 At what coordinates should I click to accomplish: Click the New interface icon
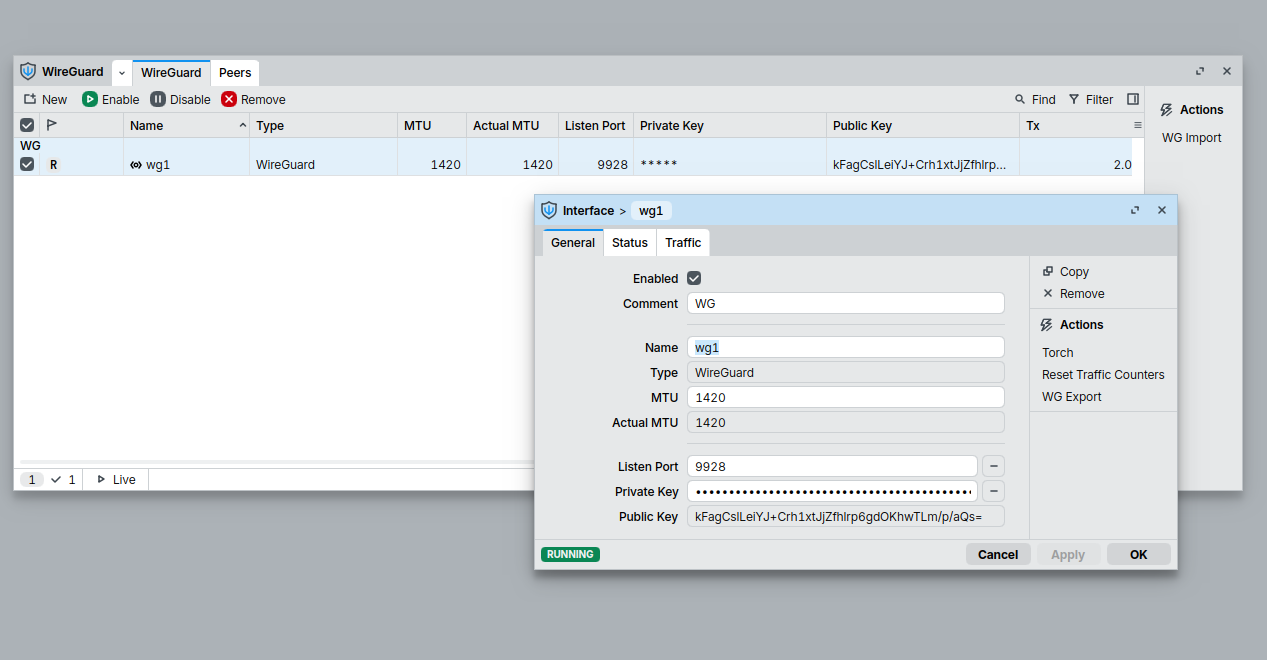[30, 99]
